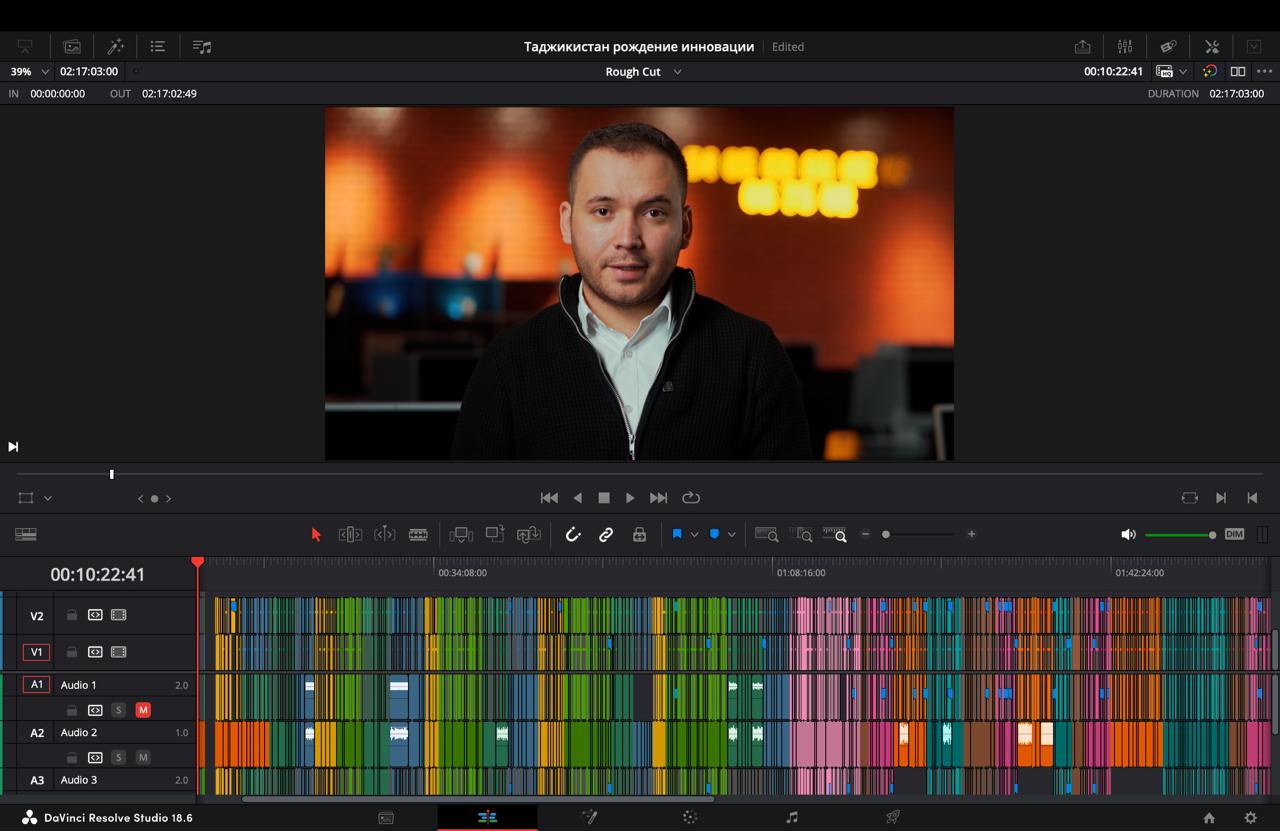Open the audio Mixer panel

pyautogui.click(x=1125, y=46)
